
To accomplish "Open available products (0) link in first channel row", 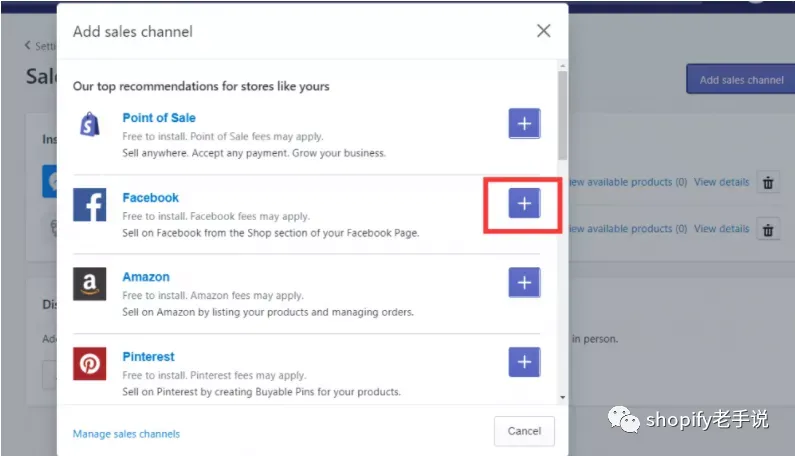I will tap(628, 182).
